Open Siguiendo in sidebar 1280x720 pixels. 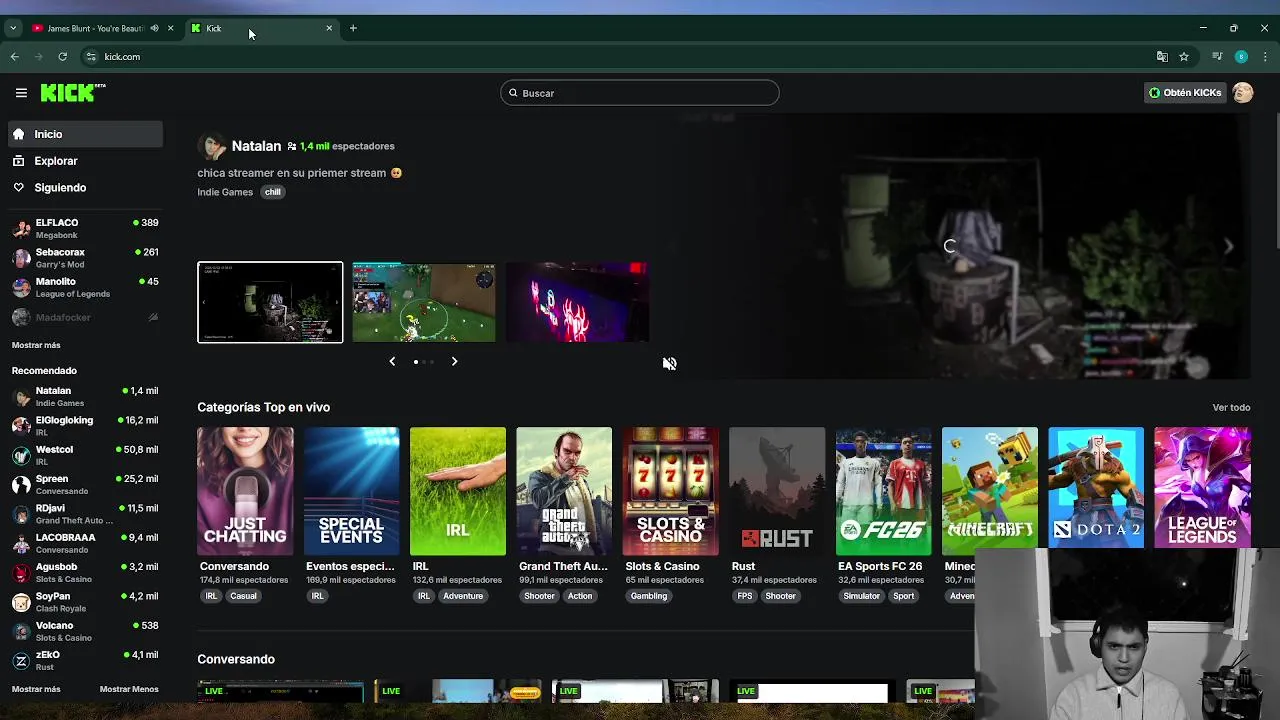point(85,188)
